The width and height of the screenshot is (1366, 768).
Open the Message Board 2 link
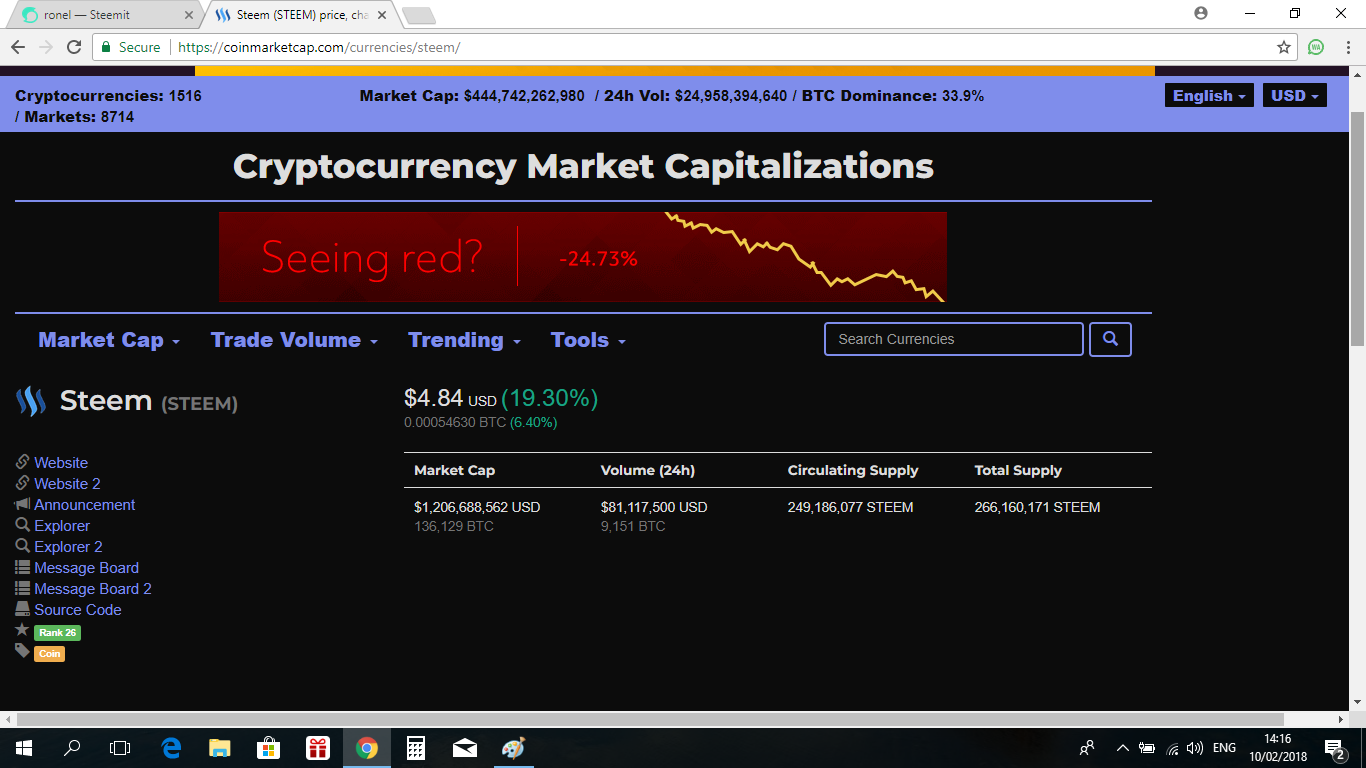tap(93, 589)
